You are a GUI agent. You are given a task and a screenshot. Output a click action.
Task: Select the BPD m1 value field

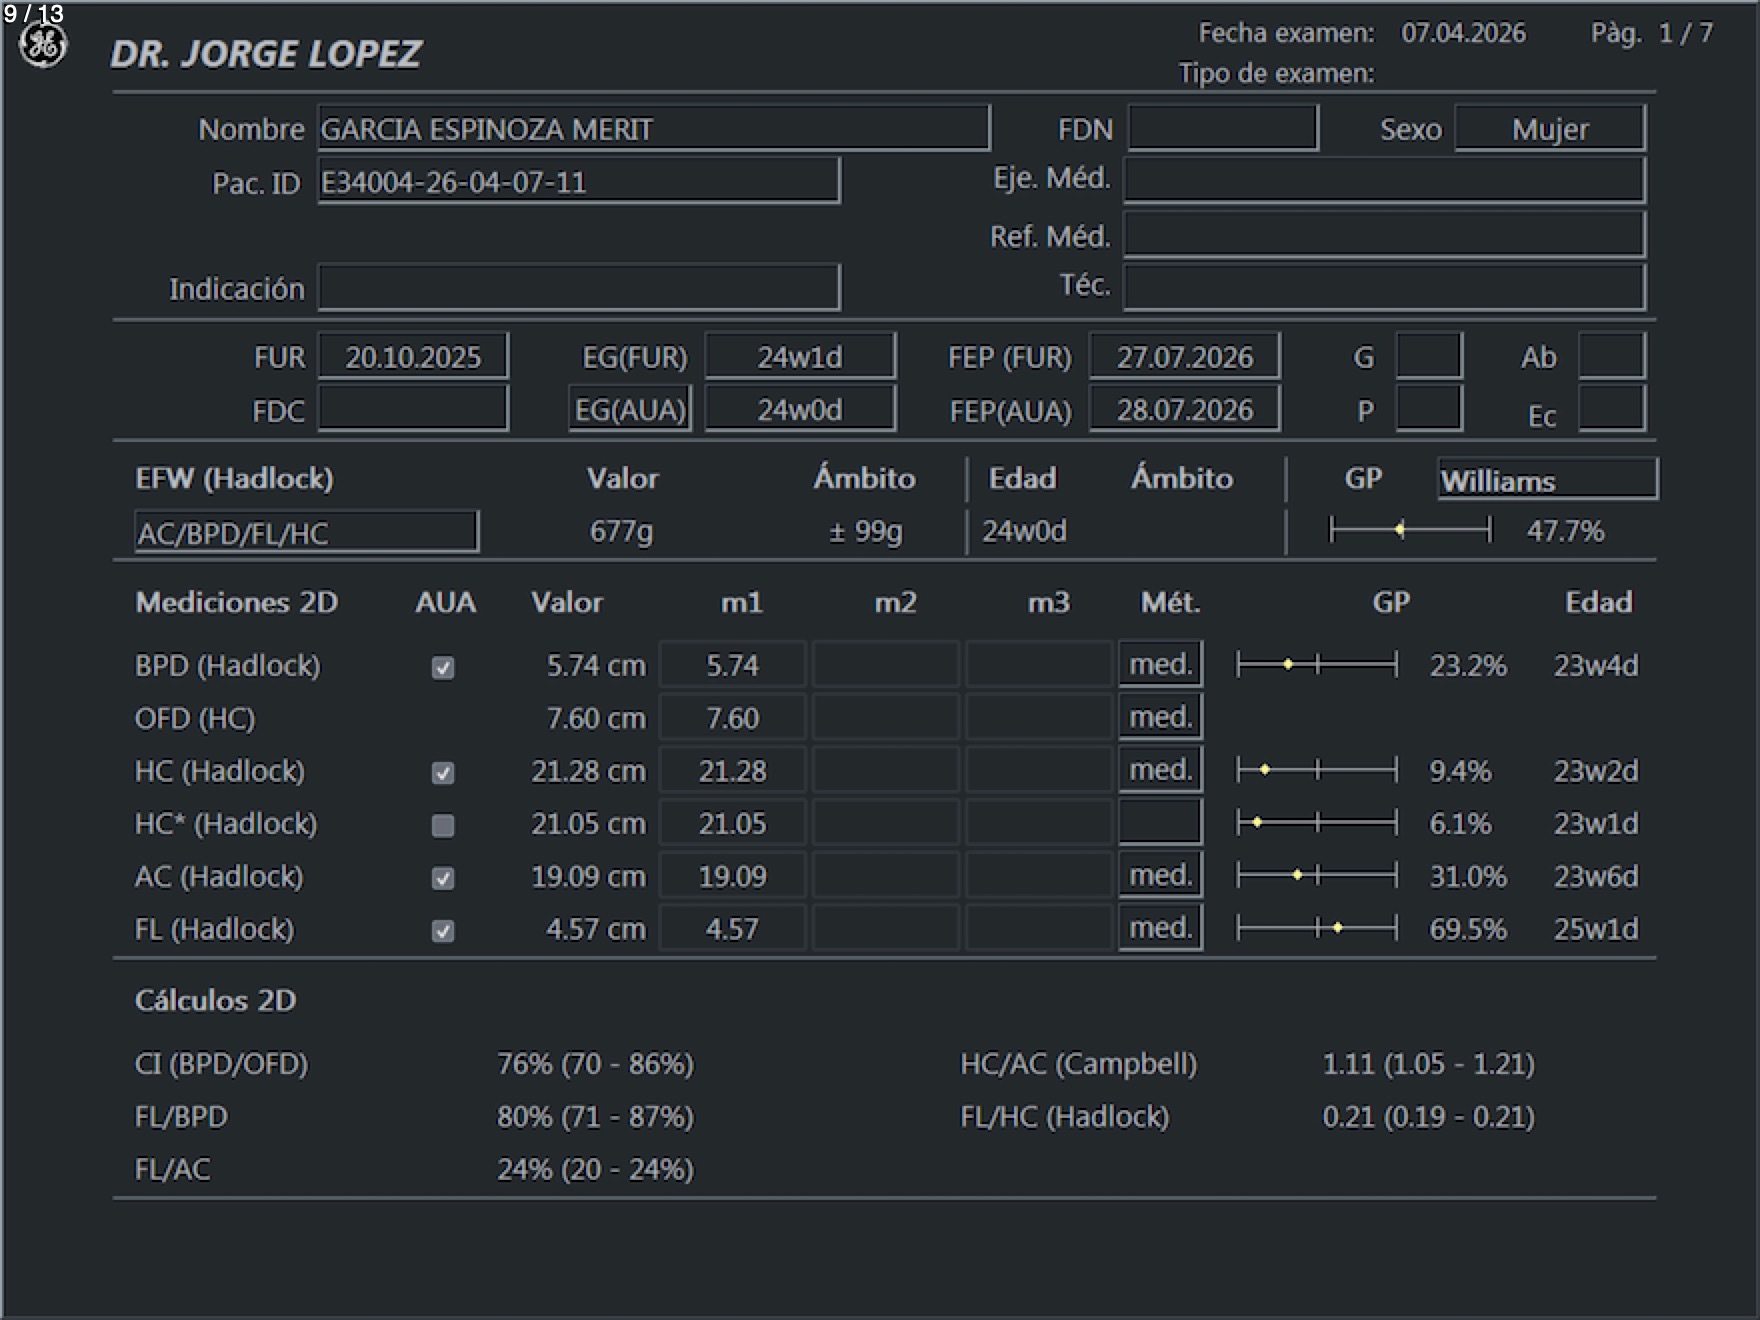tap(732, 665)
